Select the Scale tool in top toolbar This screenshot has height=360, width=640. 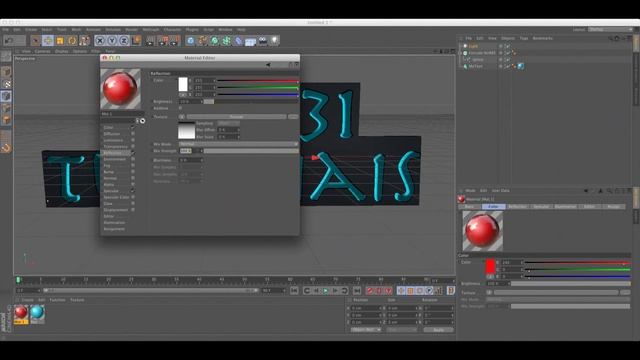point(60,40)
